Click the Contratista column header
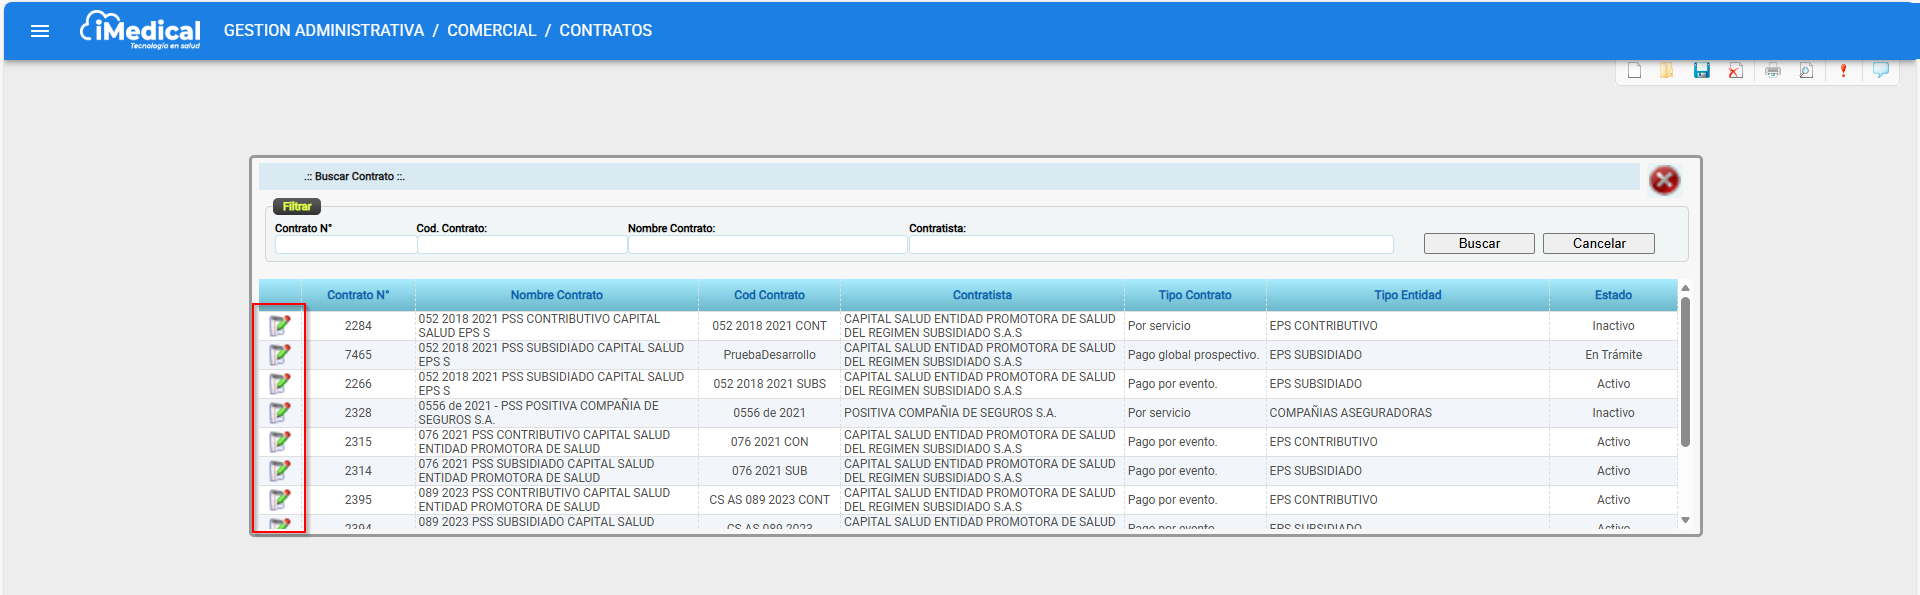1920x595 pixels. click(982, 295)
